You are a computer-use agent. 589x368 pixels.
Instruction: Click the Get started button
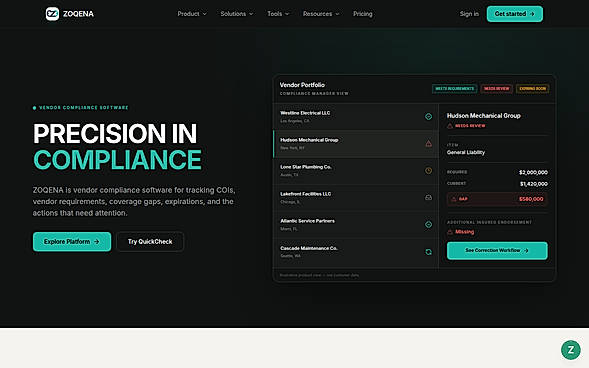click(515, 14)
